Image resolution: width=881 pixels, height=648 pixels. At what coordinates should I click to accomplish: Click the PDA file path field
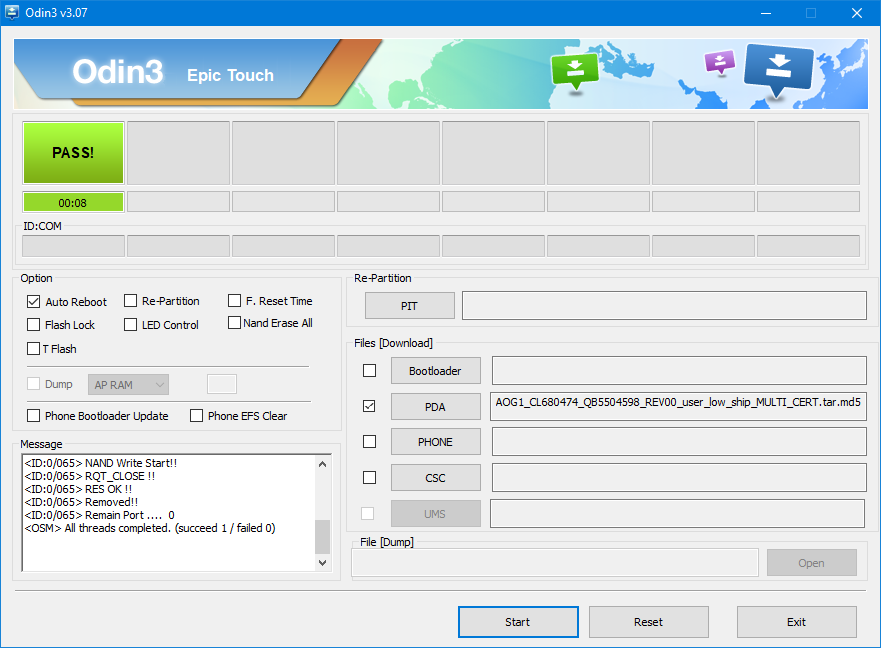point(678,406)
